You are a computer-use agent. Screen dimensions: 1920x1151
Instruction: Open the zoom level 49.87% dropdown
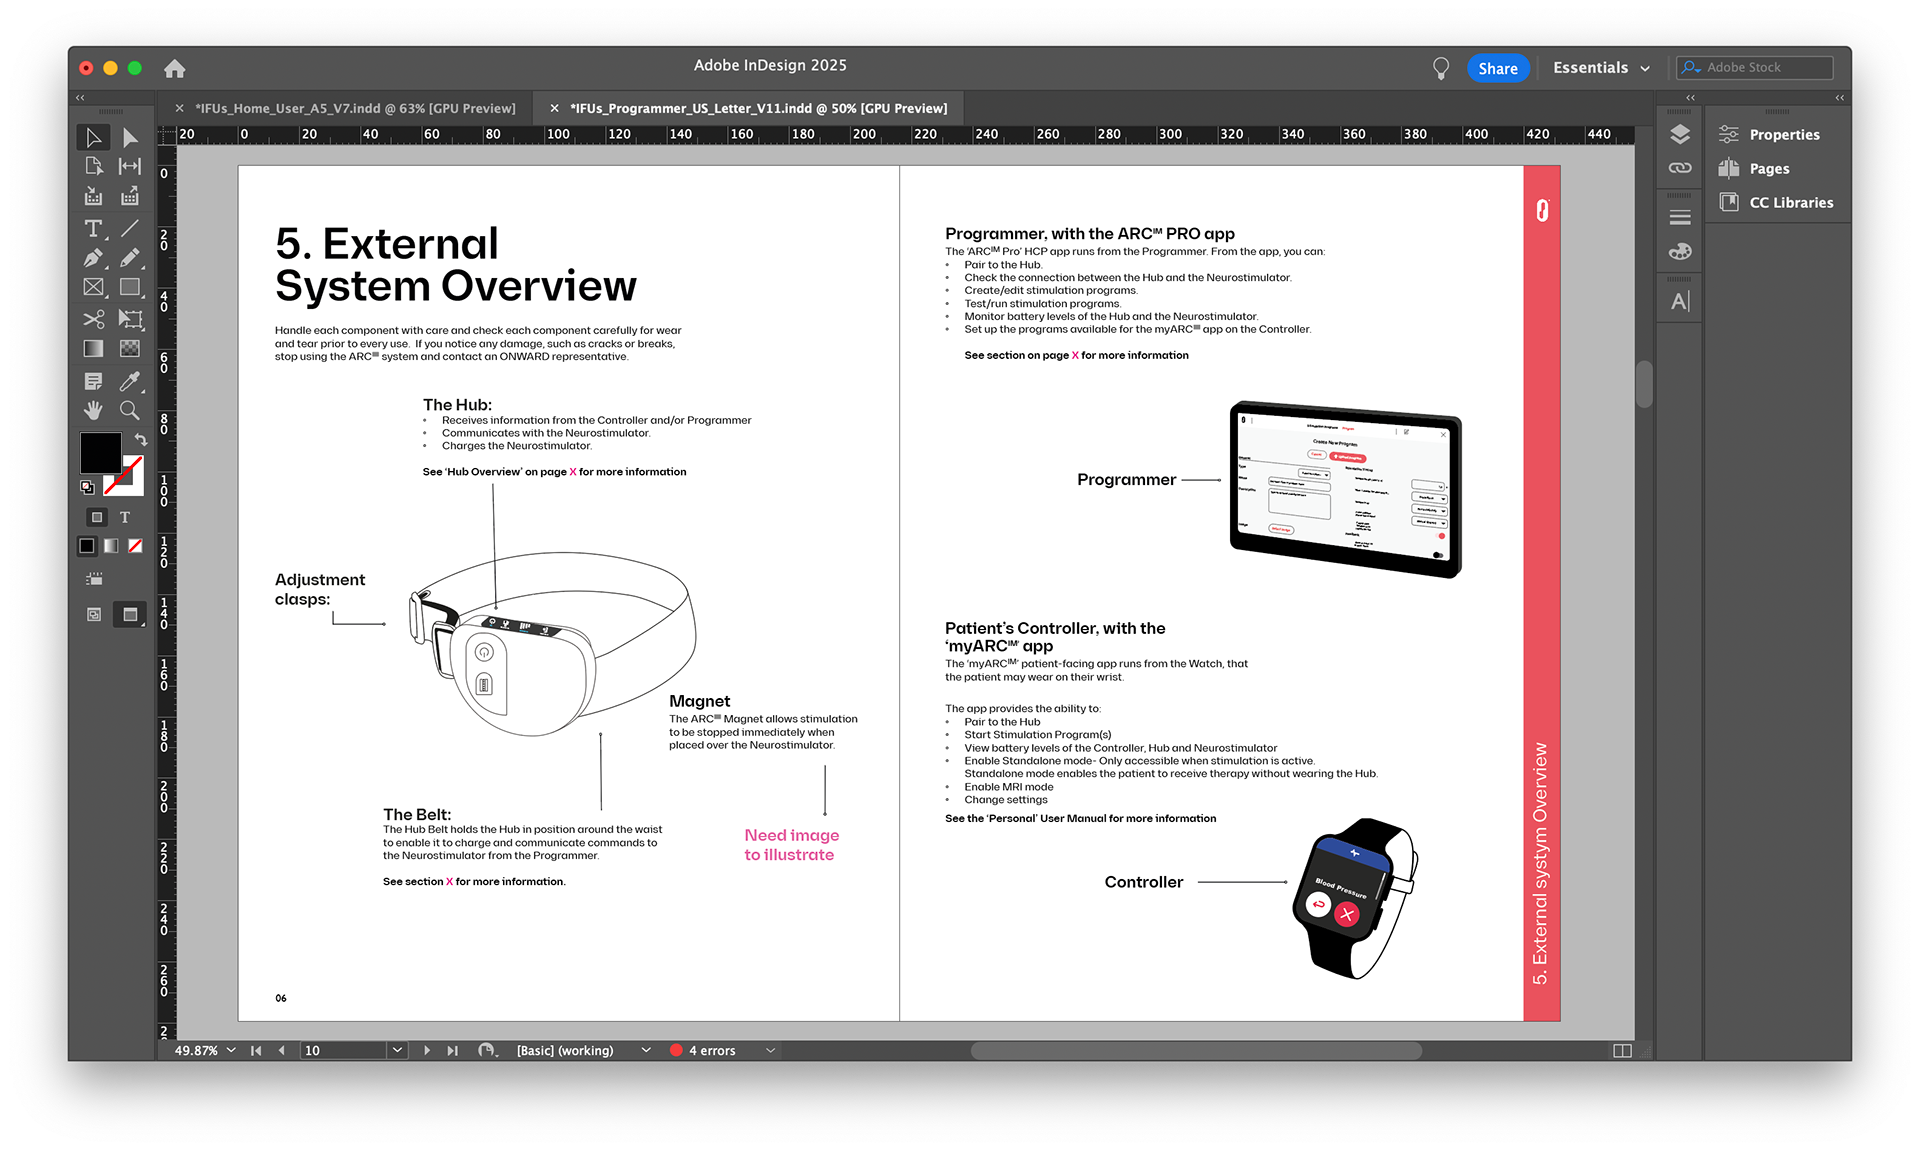pos(231,1050)
